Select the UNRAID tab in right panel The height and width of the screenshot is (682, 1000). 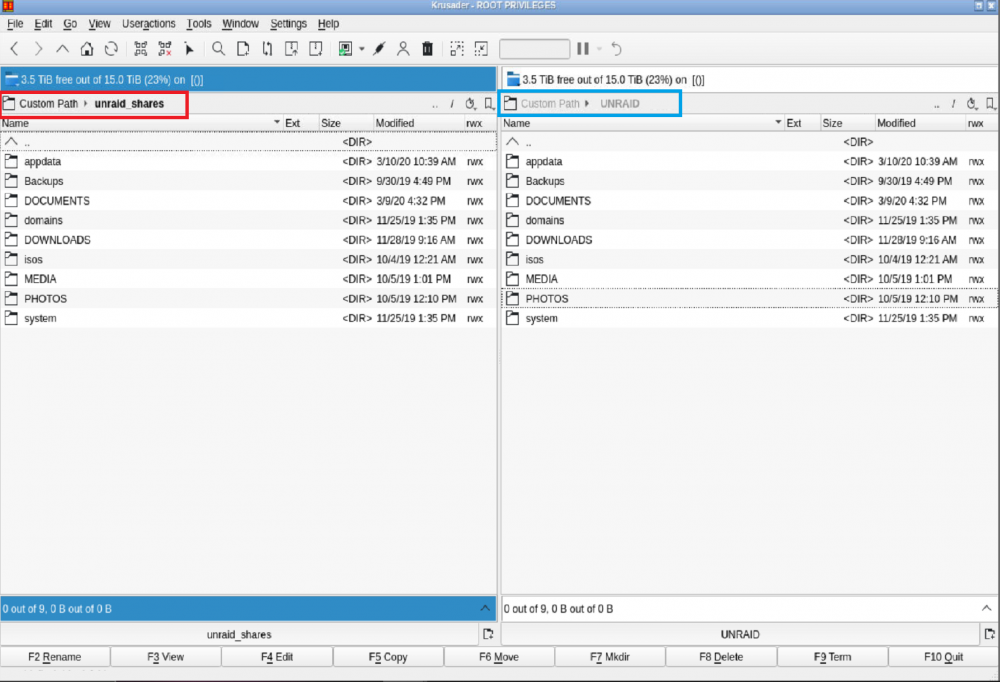tap(740, 634)
